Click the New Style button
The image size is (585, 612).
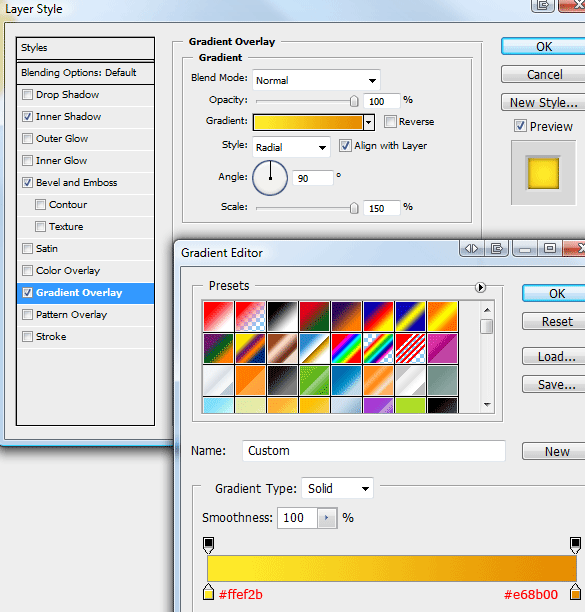(x=543, y=103)
